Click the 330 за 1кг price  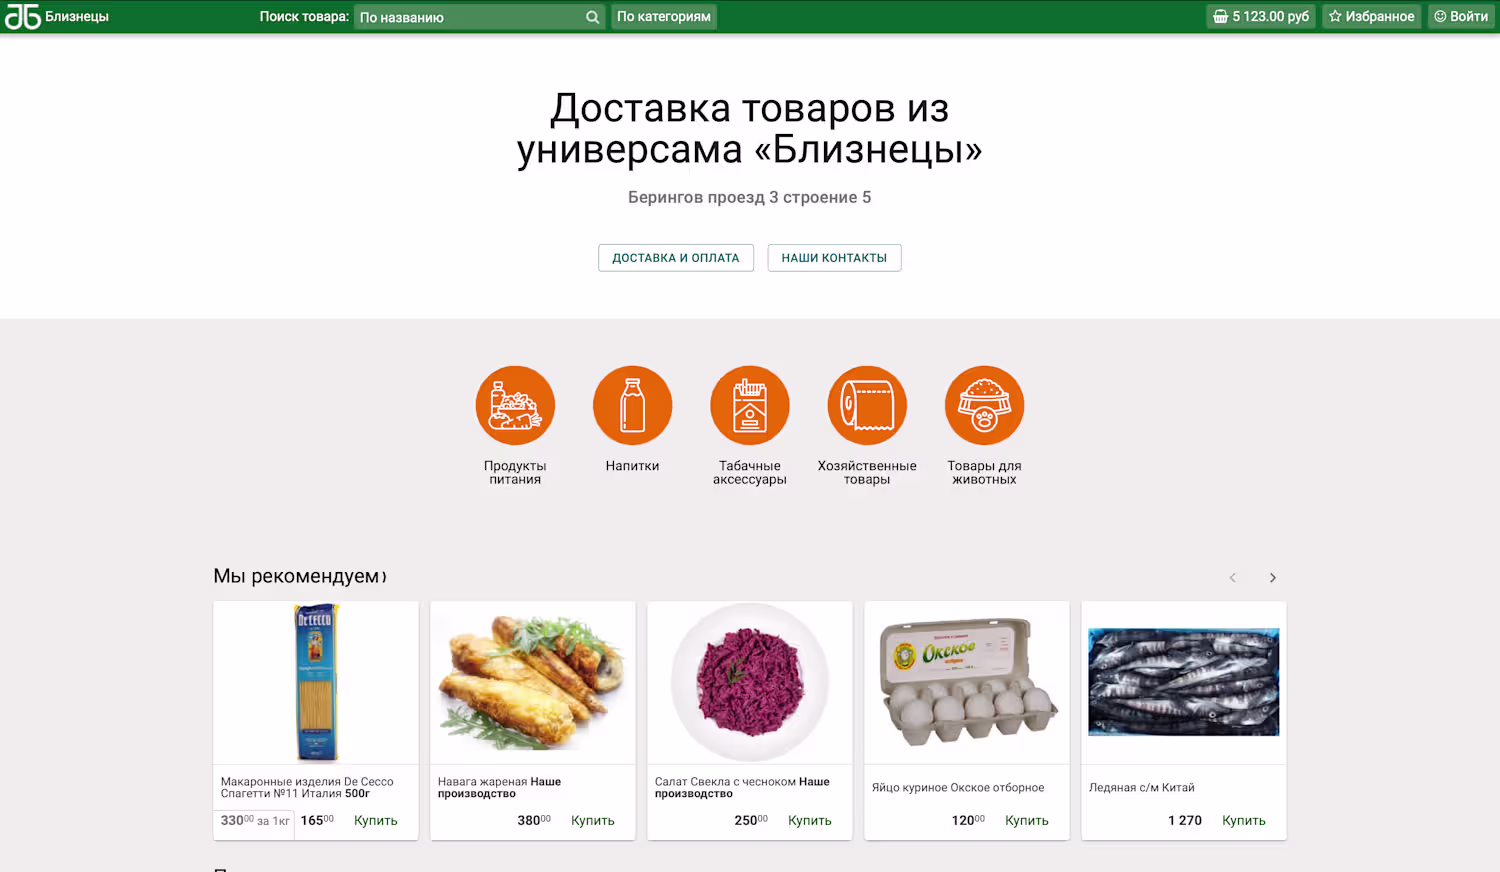point(255,820)
